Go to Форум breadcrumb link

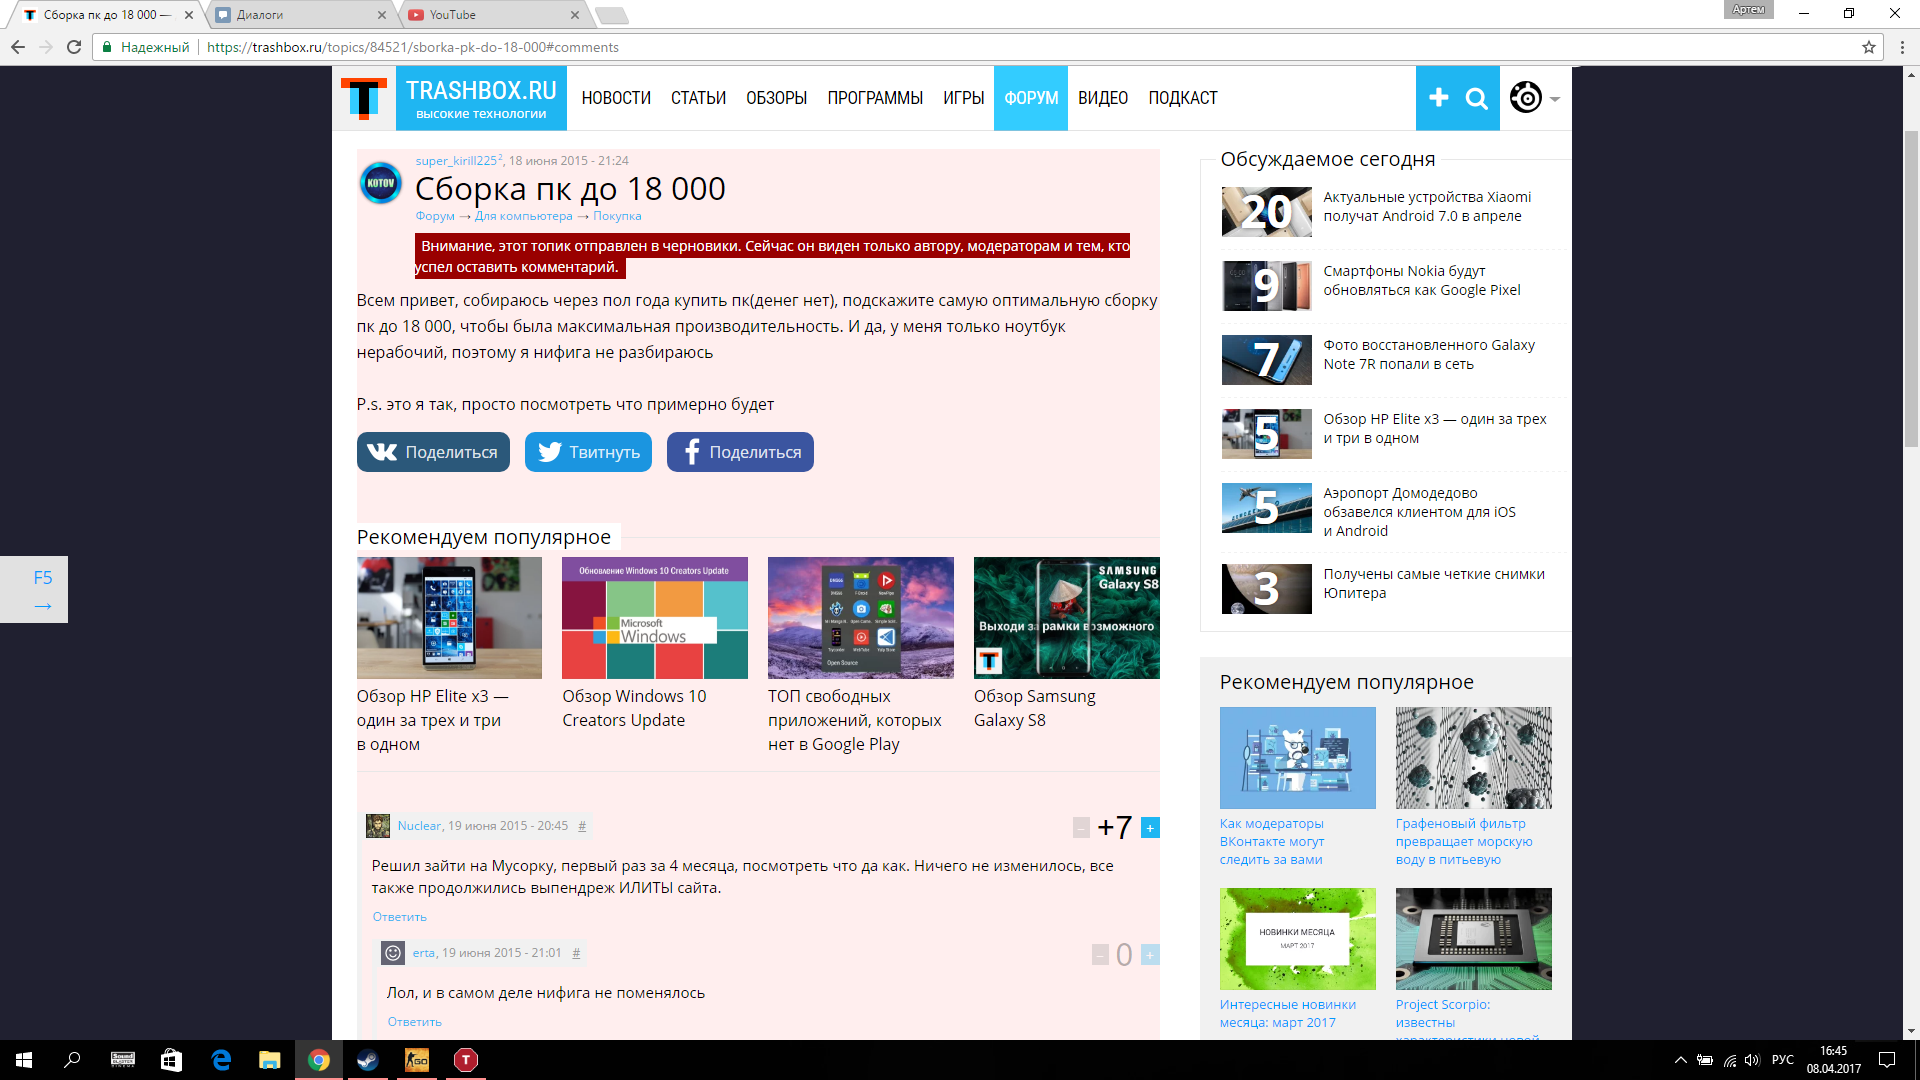coord(435,216)
